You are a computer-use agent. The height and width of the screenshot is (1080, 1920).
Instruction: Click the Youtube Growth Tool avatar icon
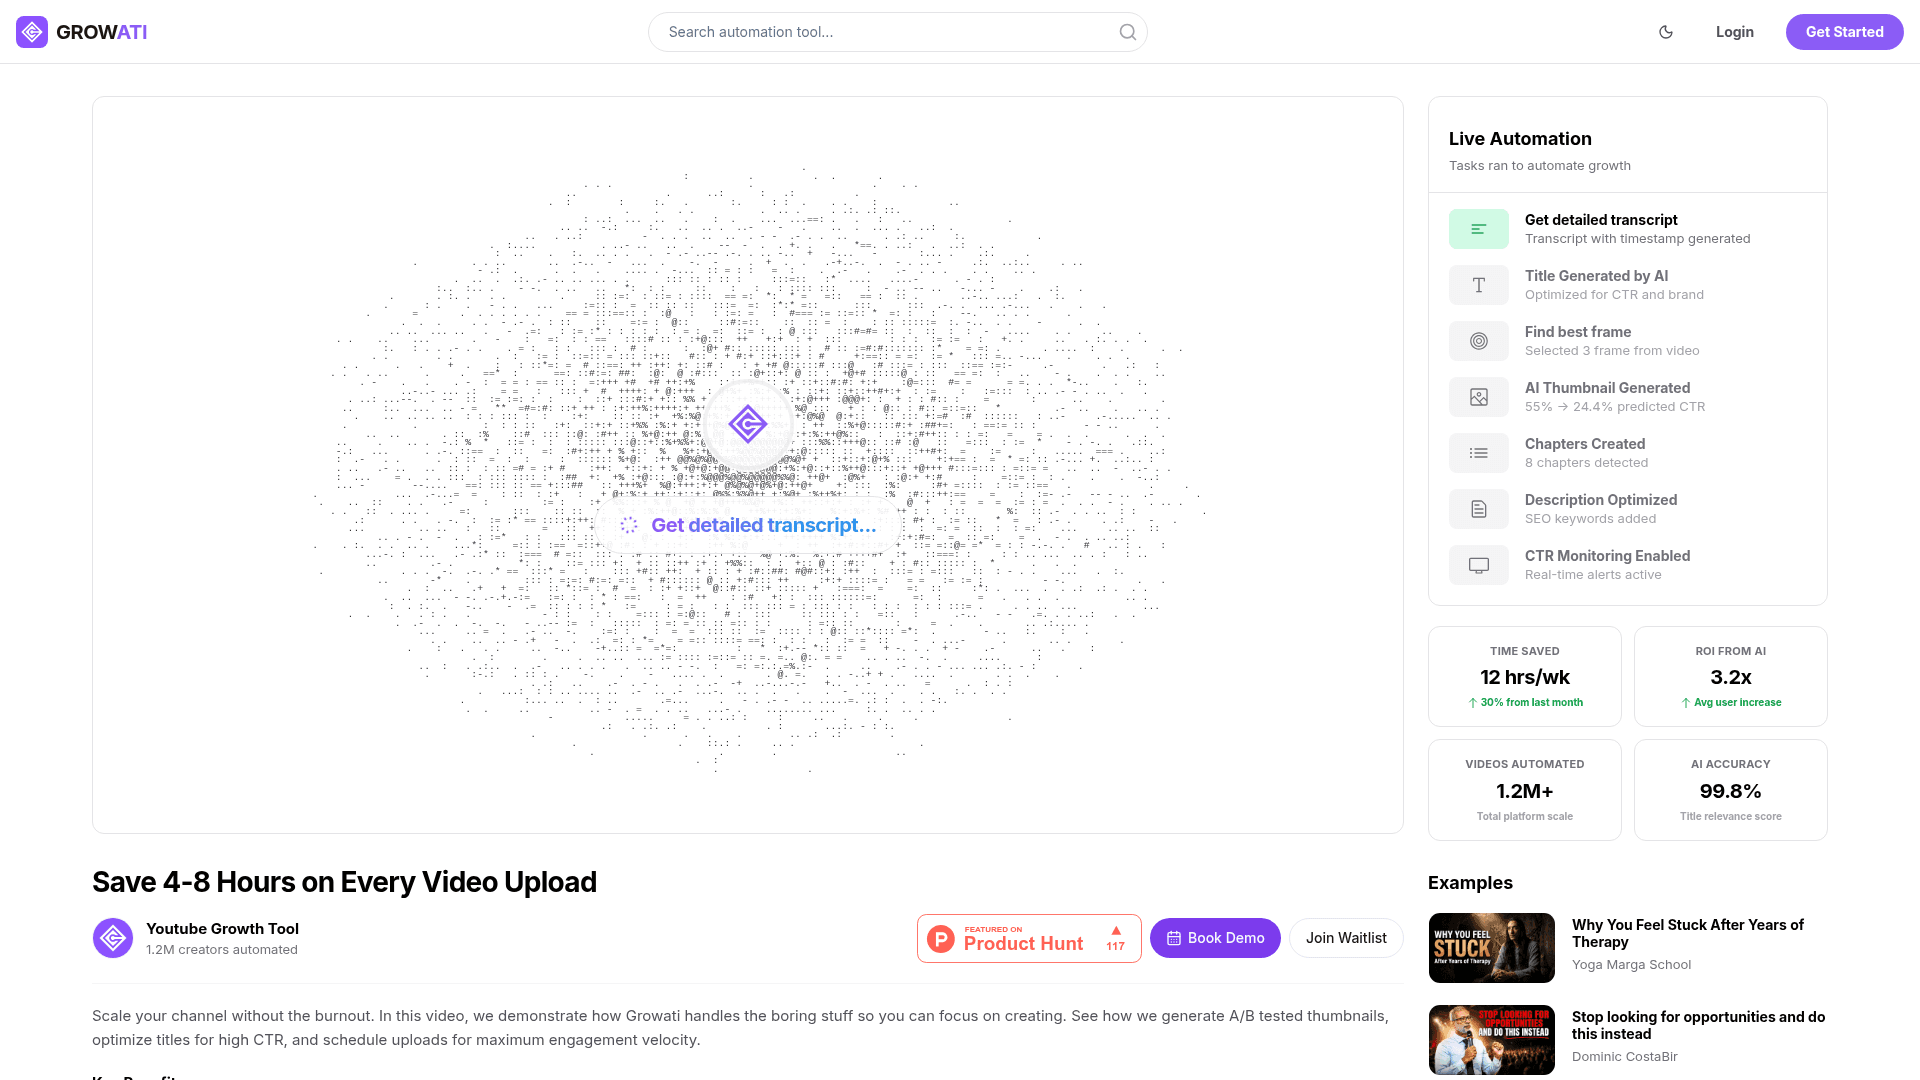(113, 938)
